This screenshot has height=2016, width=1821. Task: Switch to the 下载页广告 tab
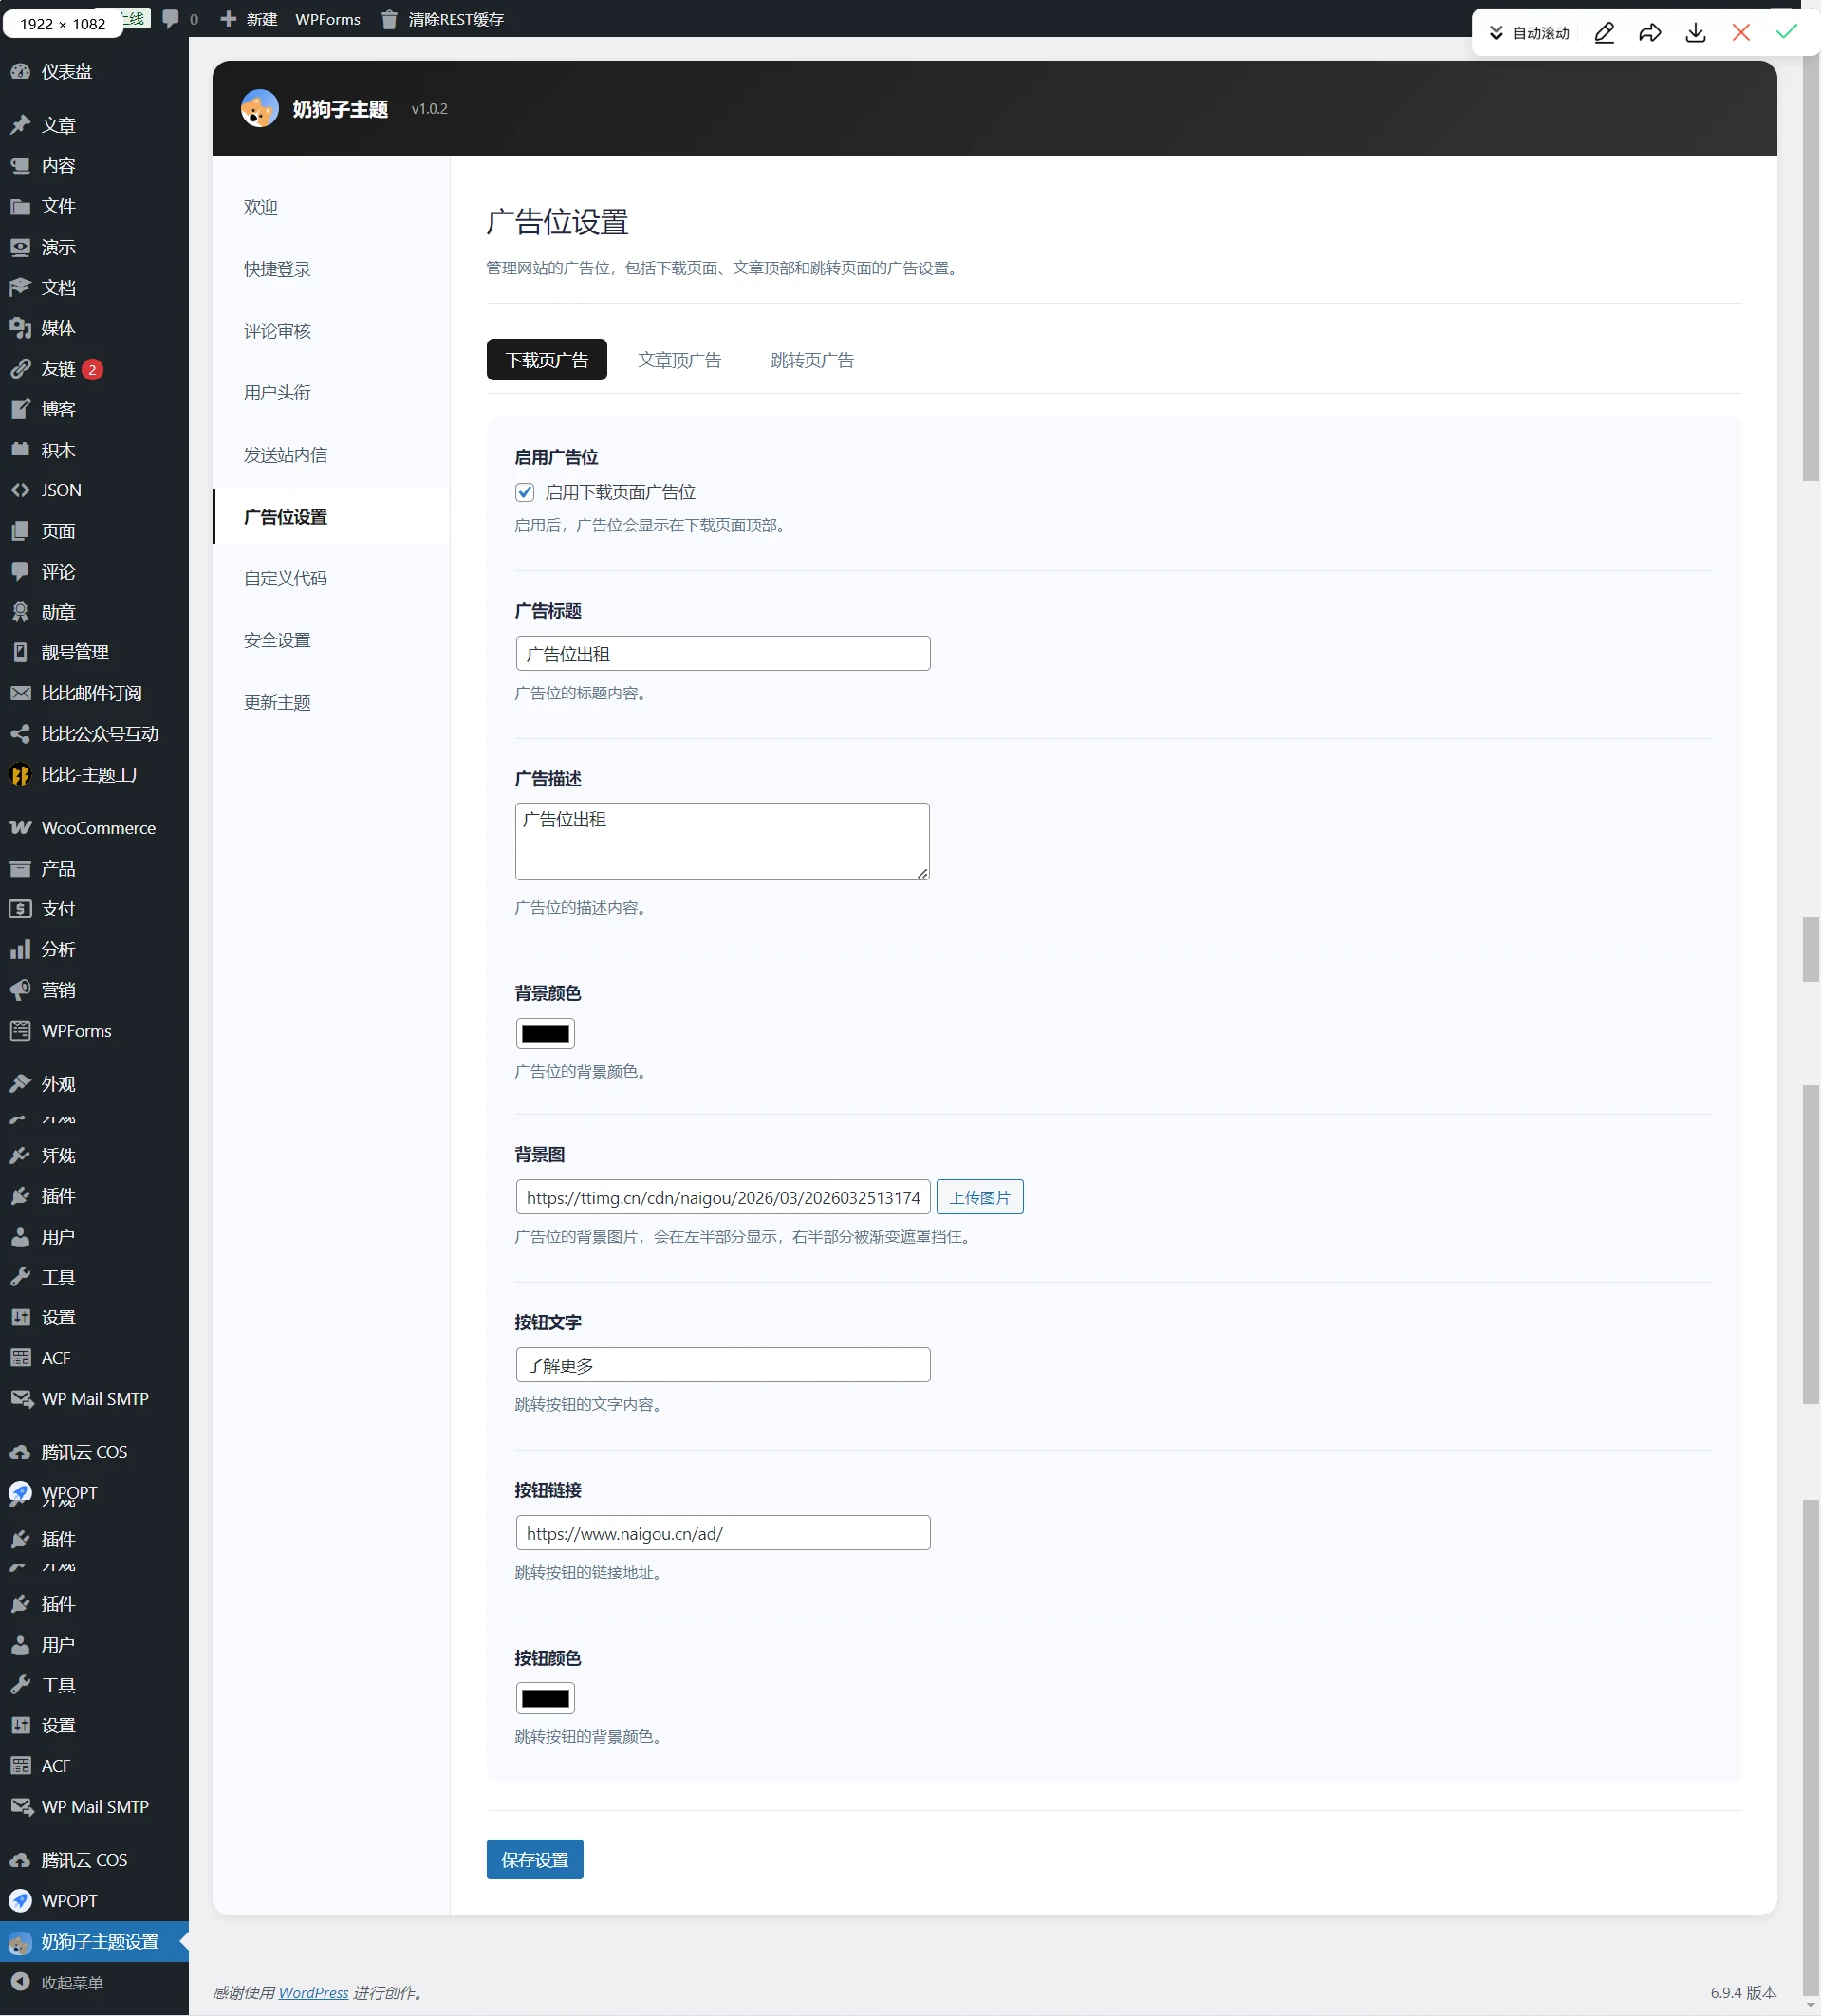[x=547, y=360]
